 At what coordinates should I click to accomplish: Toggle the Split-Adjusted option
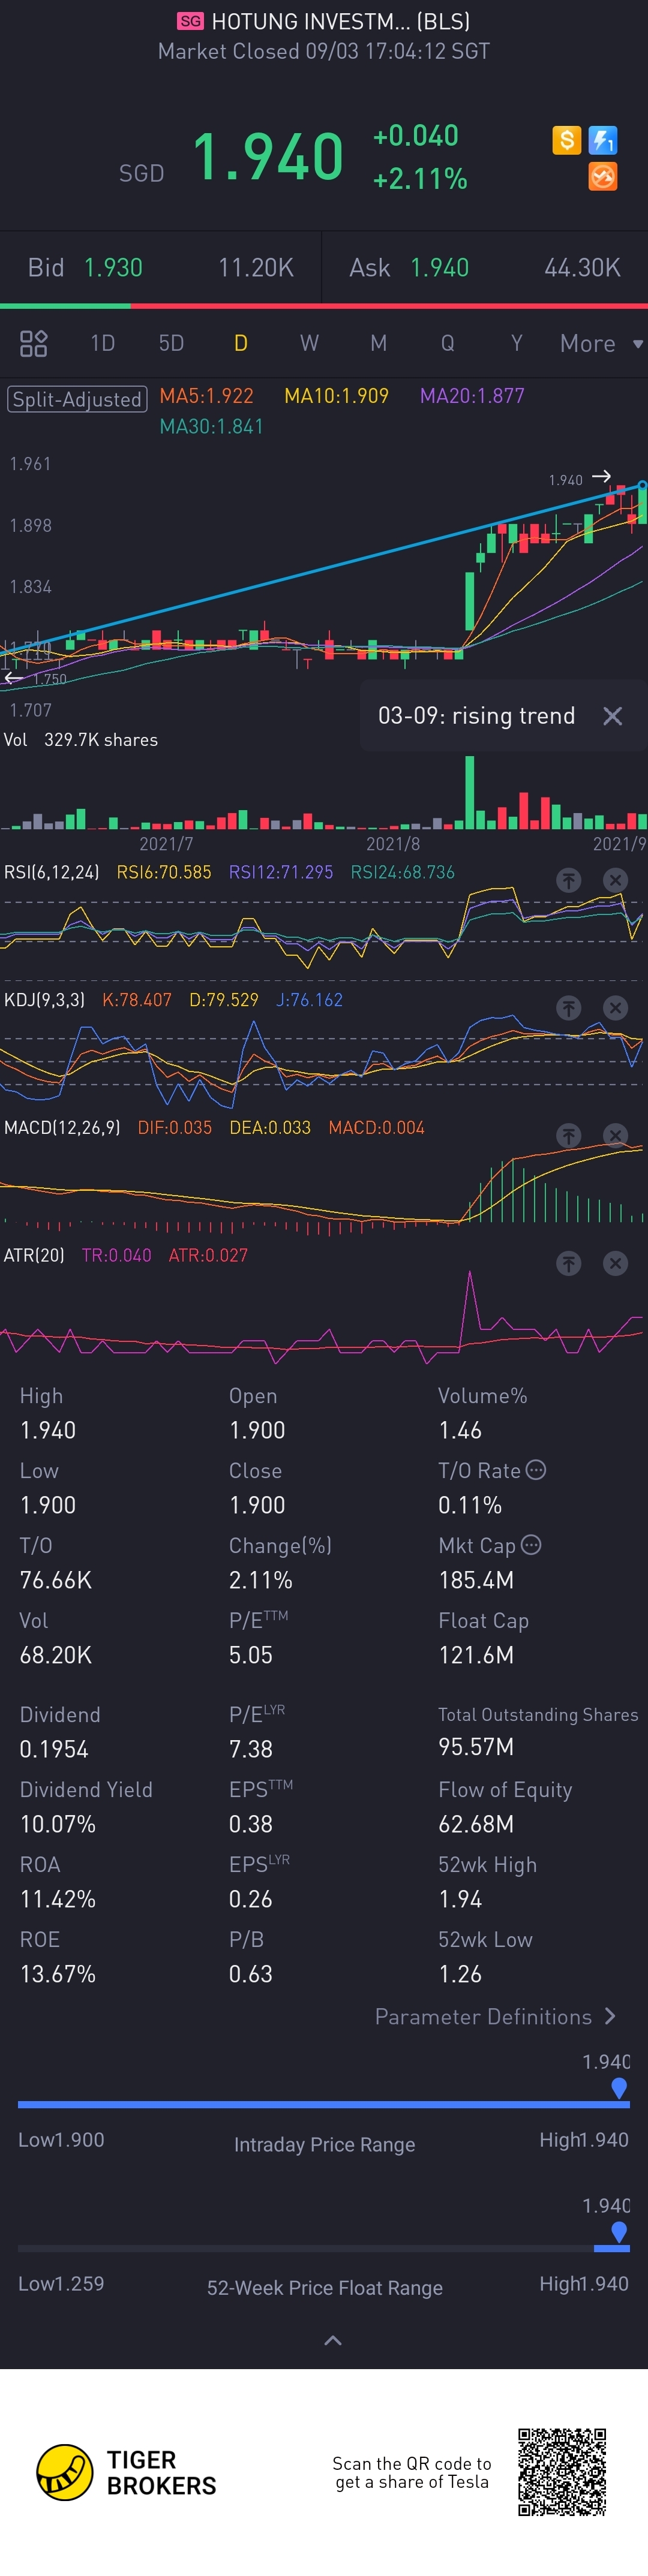tap(77, 399)
